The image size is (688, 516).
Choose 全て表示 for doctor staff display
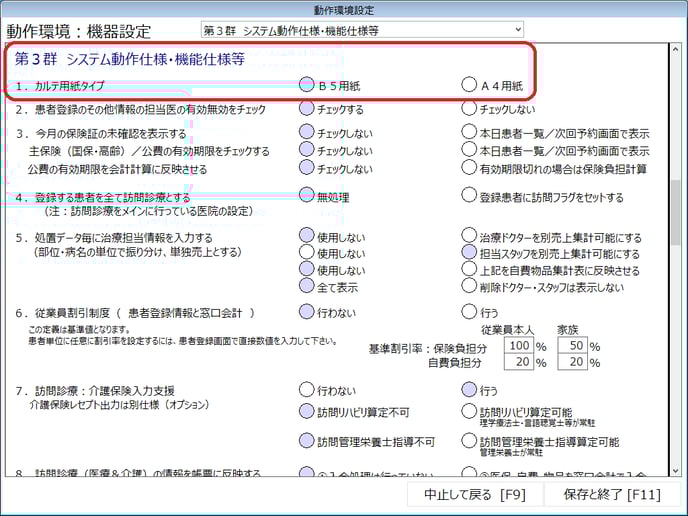pos(307,287)
